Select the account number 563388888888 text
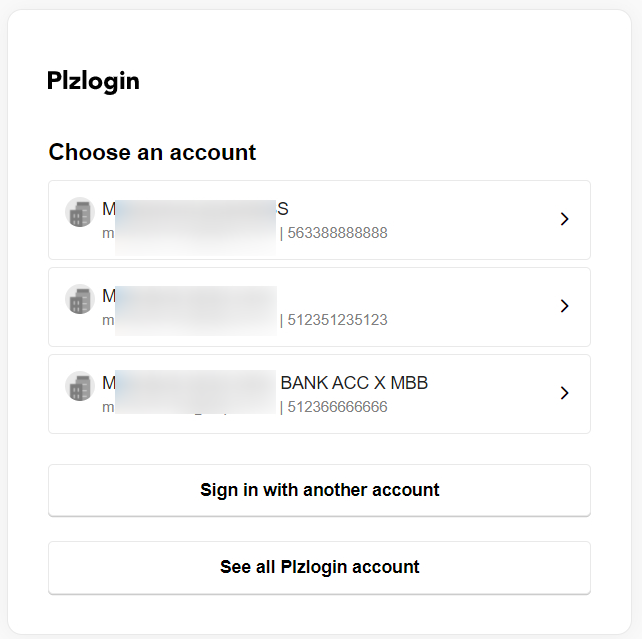642x639 pixels. 337,233
